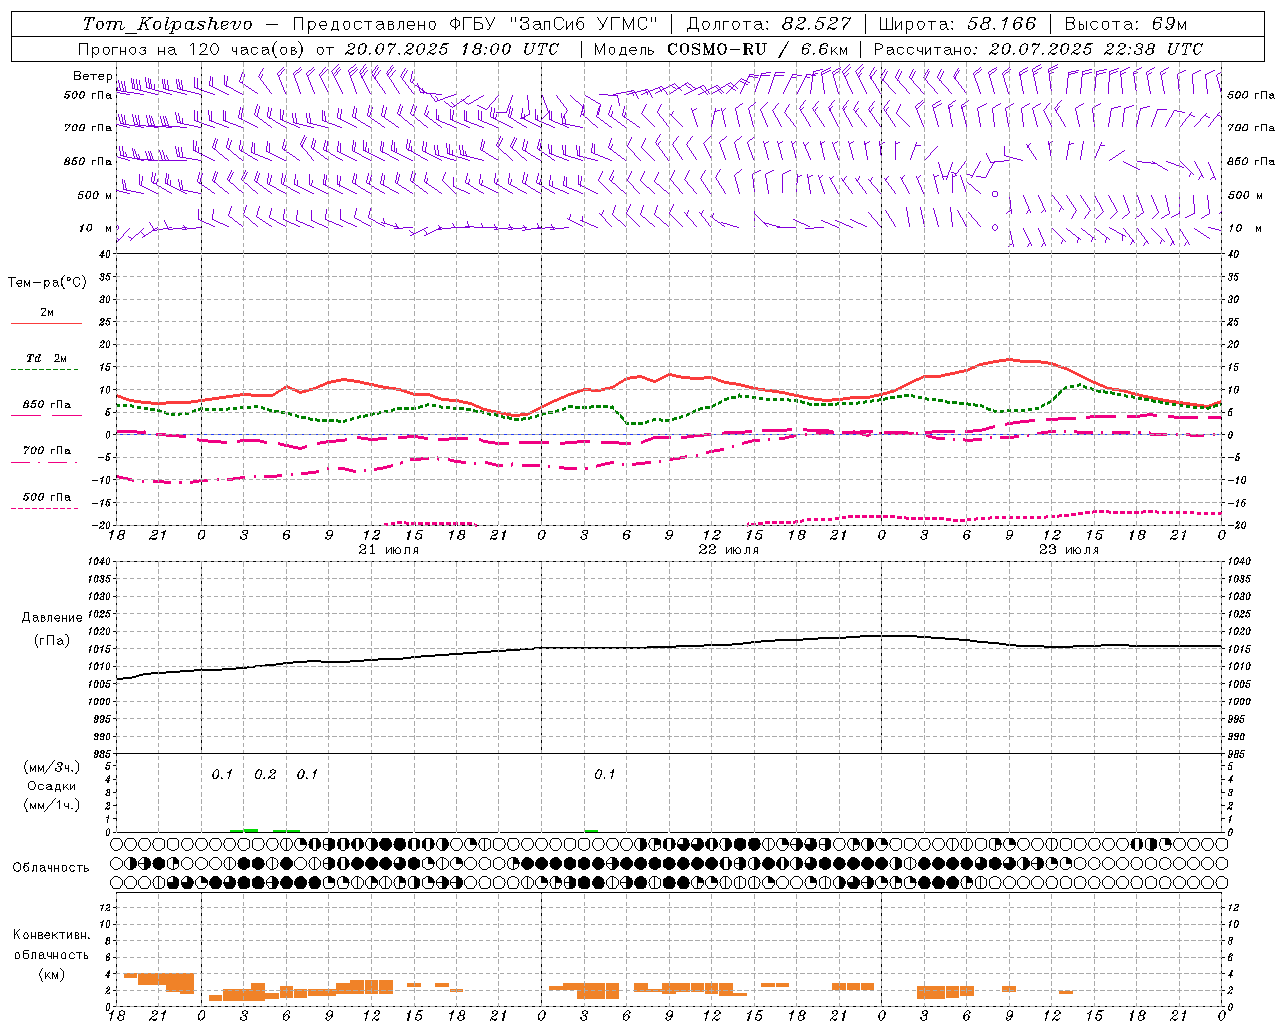This screenshot has height=1024, width=1280.
Task: Click the "ЗапСиб УГМС" provider text
Action: 584,24
